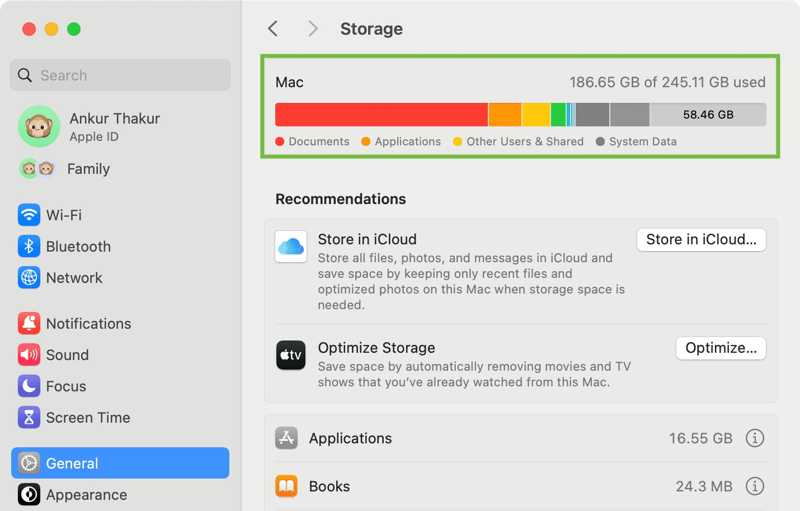Open Focus moon icon
This screenshot has width=800, height=511.
click(x=29, y=386)
